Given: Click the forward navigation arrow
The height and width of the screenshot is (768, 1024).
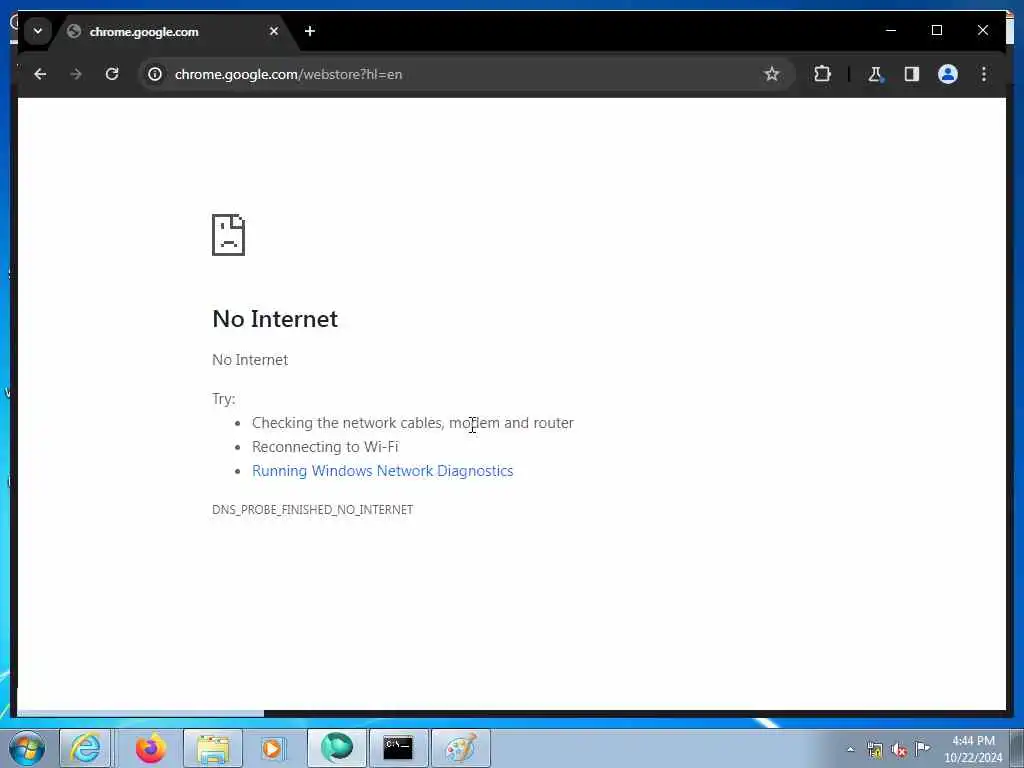Looking at the screenshot, I should (x=76, y=74).
